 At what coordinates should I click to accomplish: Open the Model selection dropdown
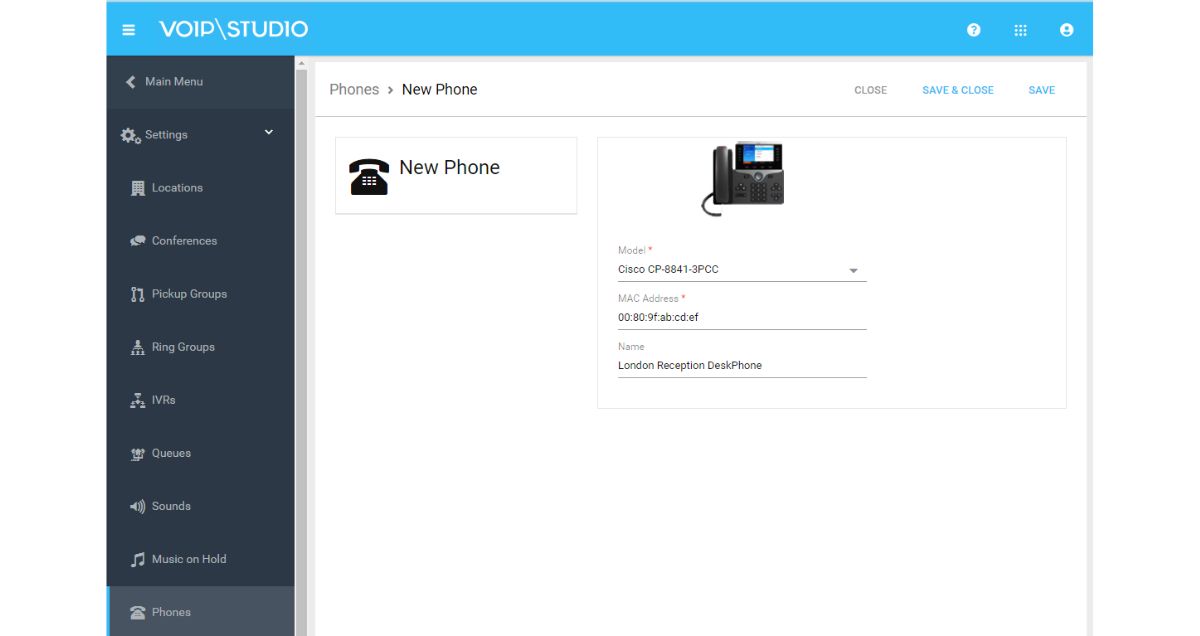(853, 269)
